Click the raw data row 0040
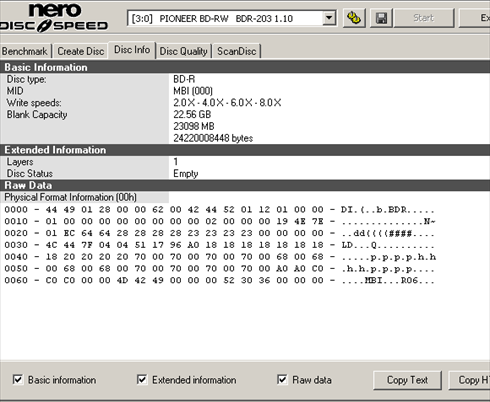Image resolution: width=490 pixels, height=402 pixels. point(219,257)
